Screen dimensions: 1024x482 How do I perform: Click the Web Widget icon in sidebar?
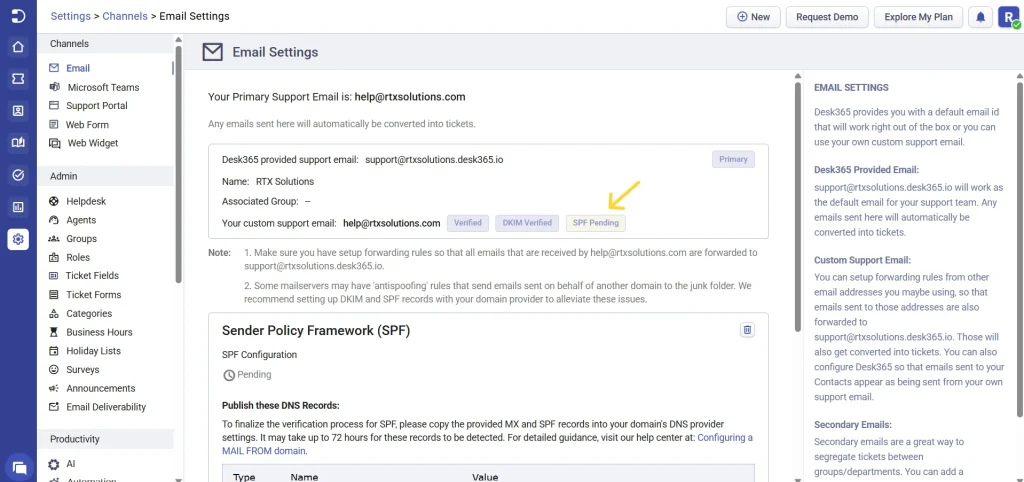54,143
